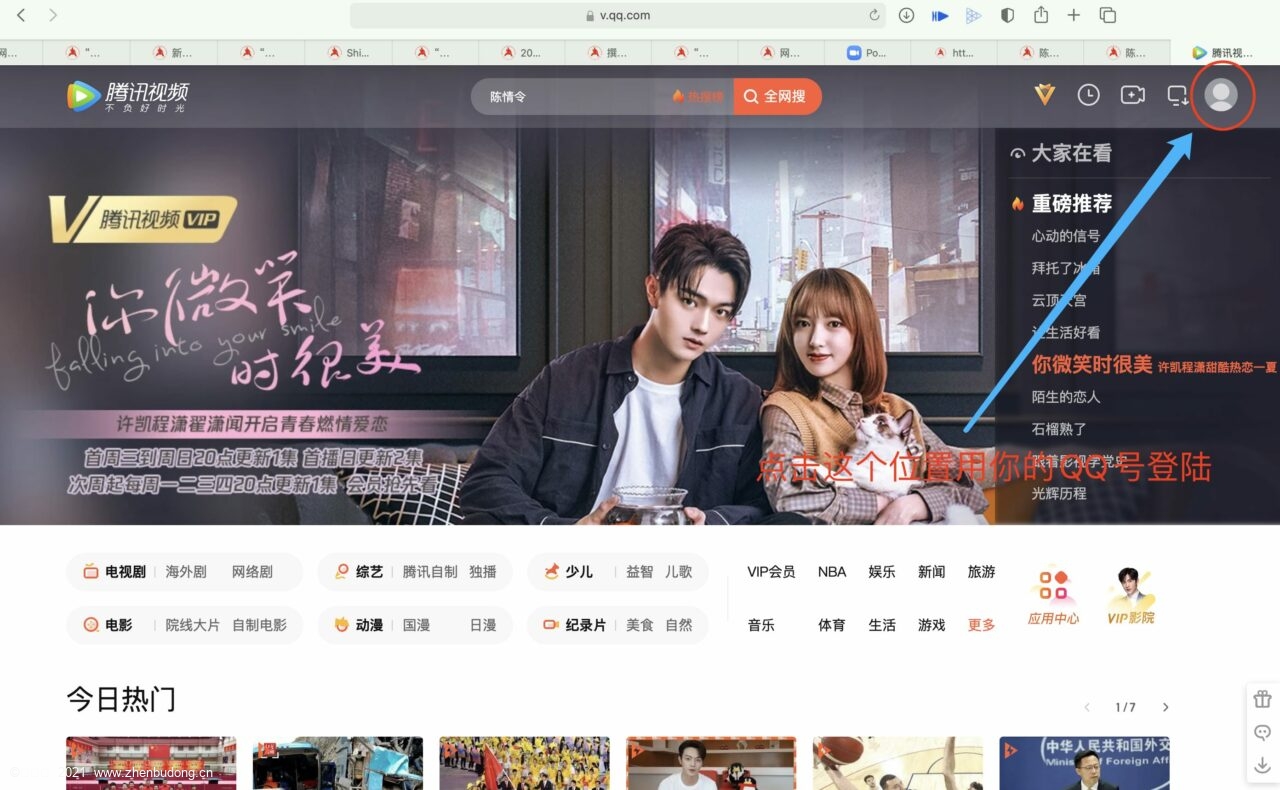Screen dimensions: 1280x790
Task: Open the NBA channel link
Action: (x=831, y=572)
